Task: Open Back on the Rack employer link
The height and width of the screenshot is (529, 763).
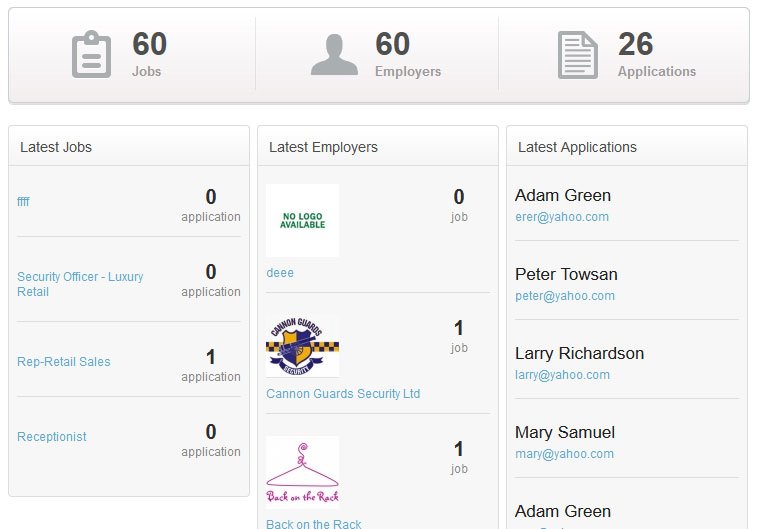Action: pyautogui.click(x=314, y=524)
